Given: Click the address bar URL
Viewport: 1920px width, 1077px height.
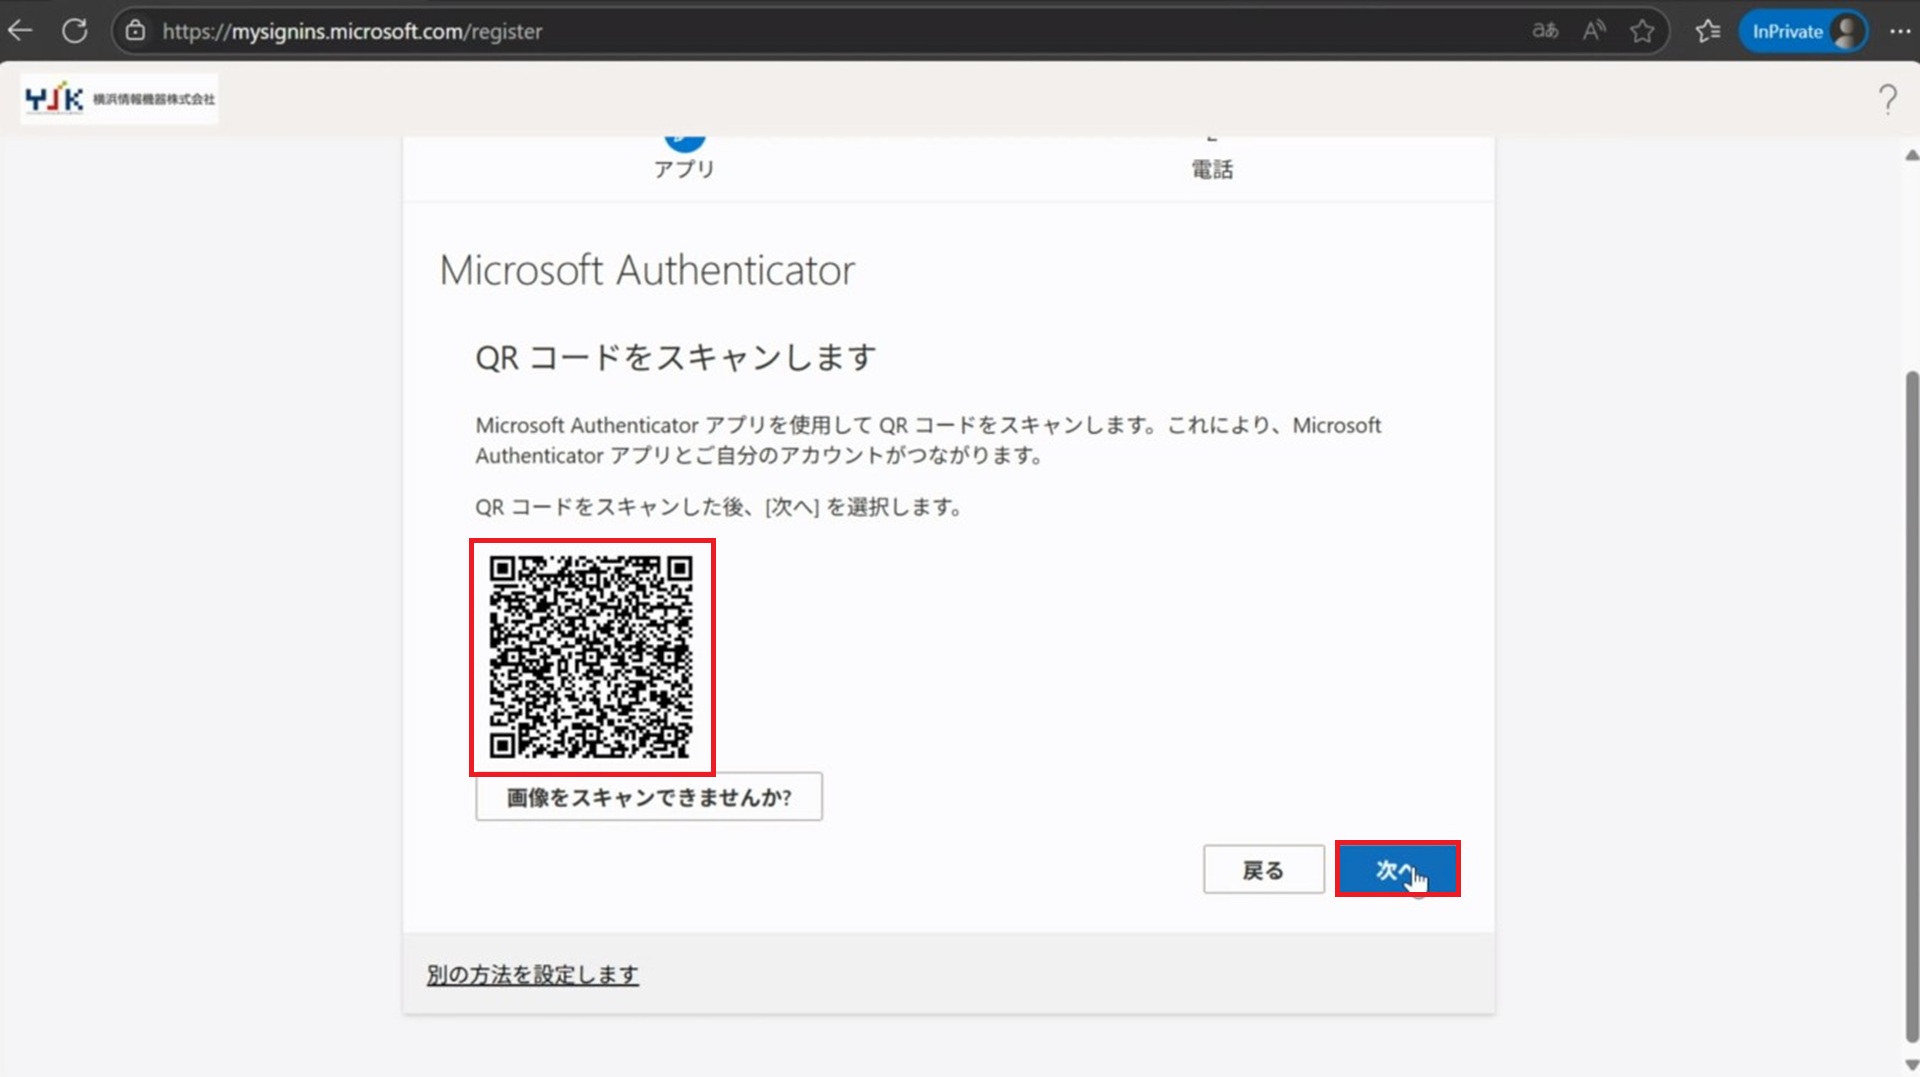Looking at the screenshot, I should 352,31.
